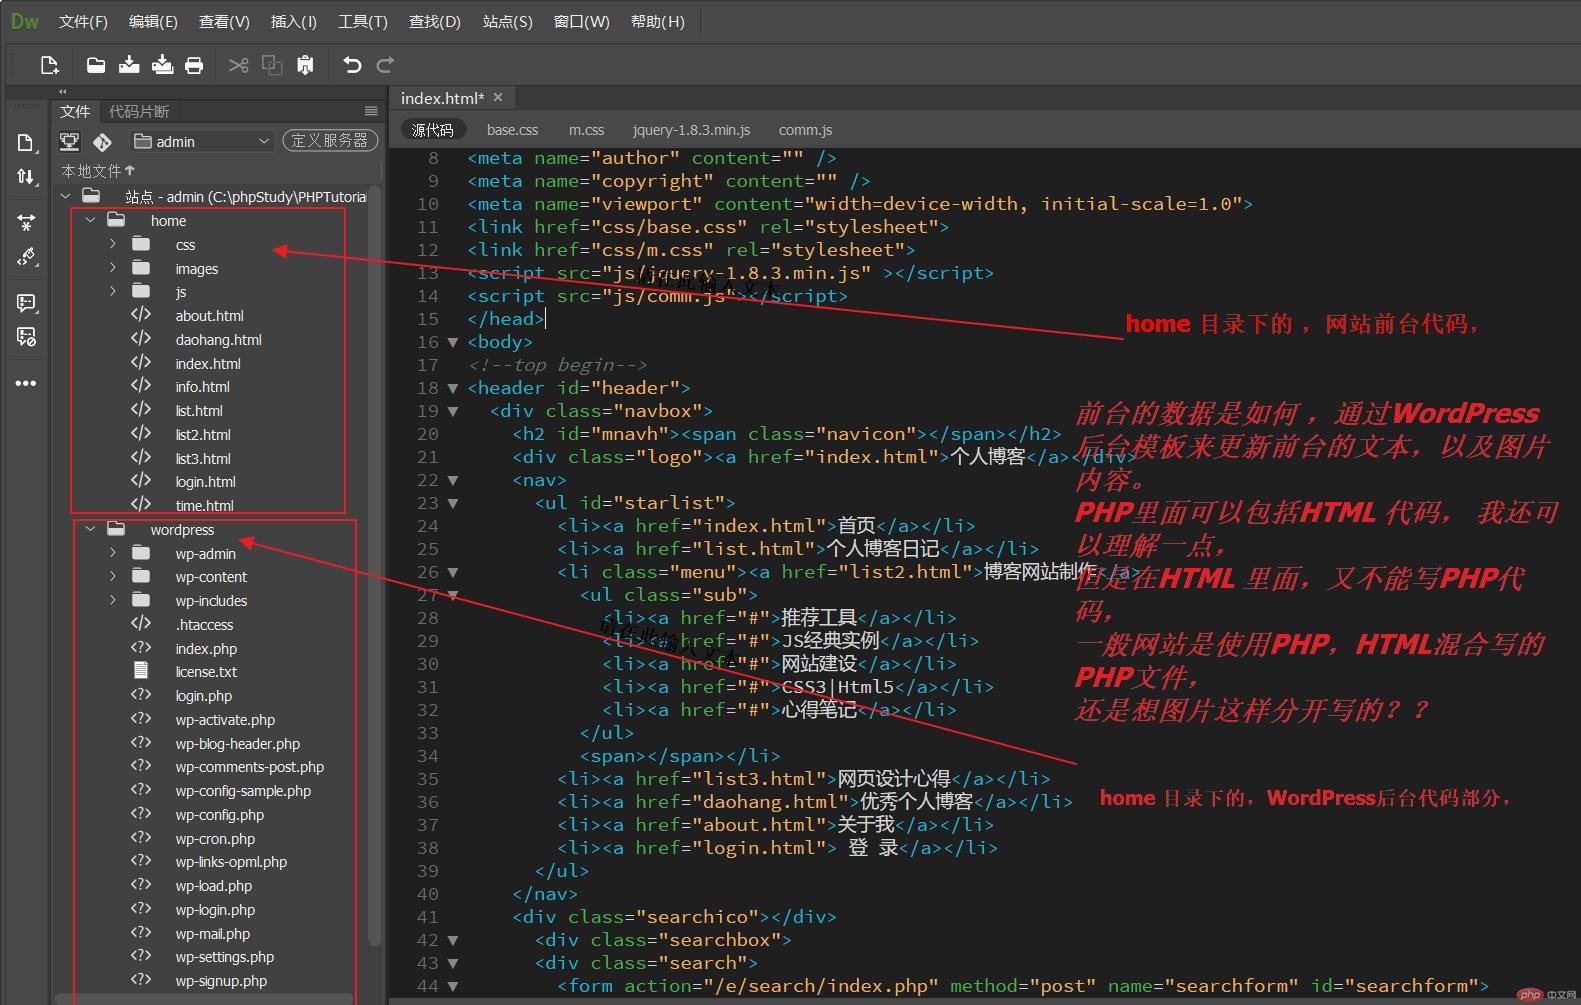Click the Open Documents icon in left sidebar
Image resolution: width=1581 pixels, height=1005 pixels.
click(26, 143)
